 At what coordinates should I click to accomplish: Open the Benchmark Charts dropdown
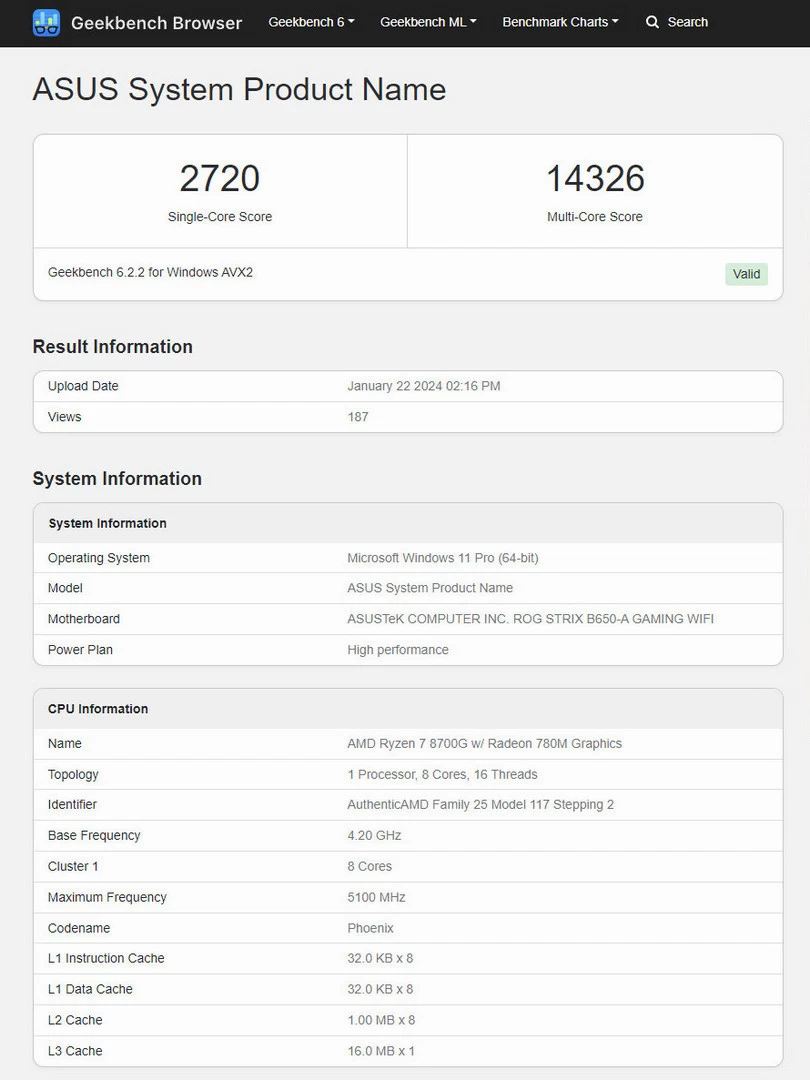(x=560, y=22)
